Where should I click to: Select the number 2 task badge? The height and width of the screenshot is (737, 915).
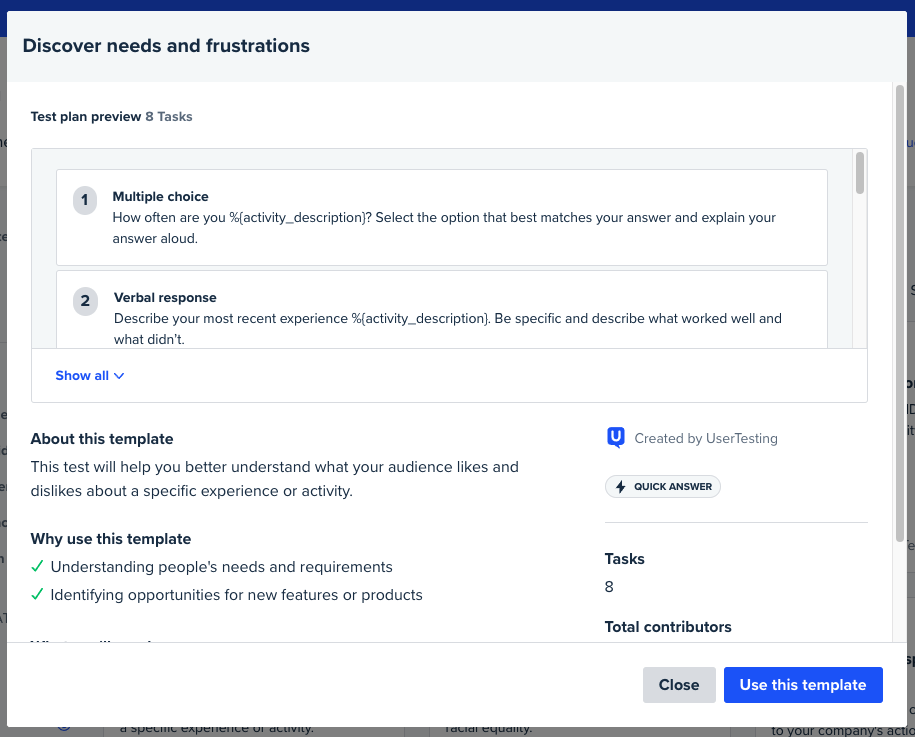click(85, 300)
